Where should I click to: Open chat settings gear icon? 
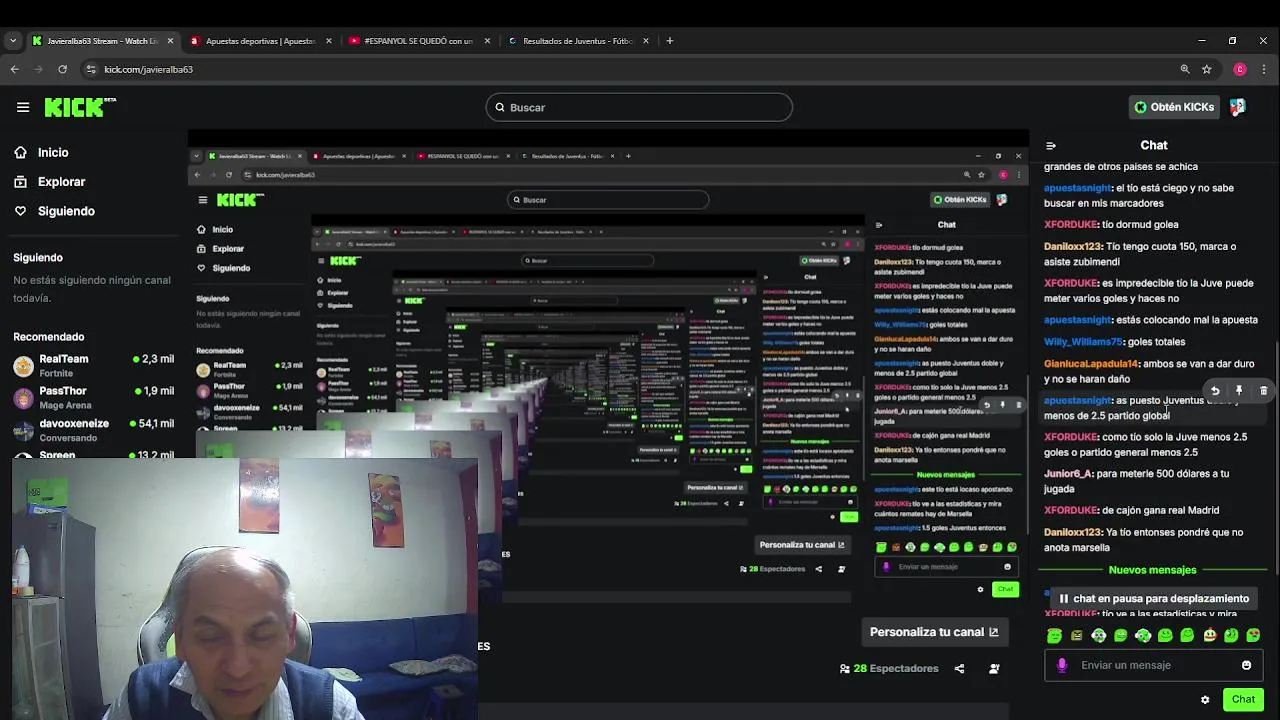pos(1205,700)
